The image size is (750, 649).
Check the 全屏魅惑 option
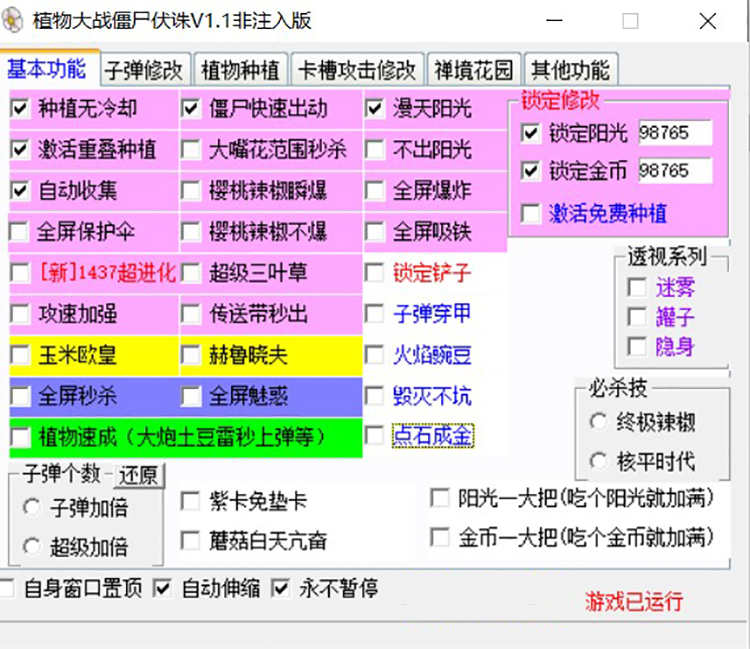(190, 396)
